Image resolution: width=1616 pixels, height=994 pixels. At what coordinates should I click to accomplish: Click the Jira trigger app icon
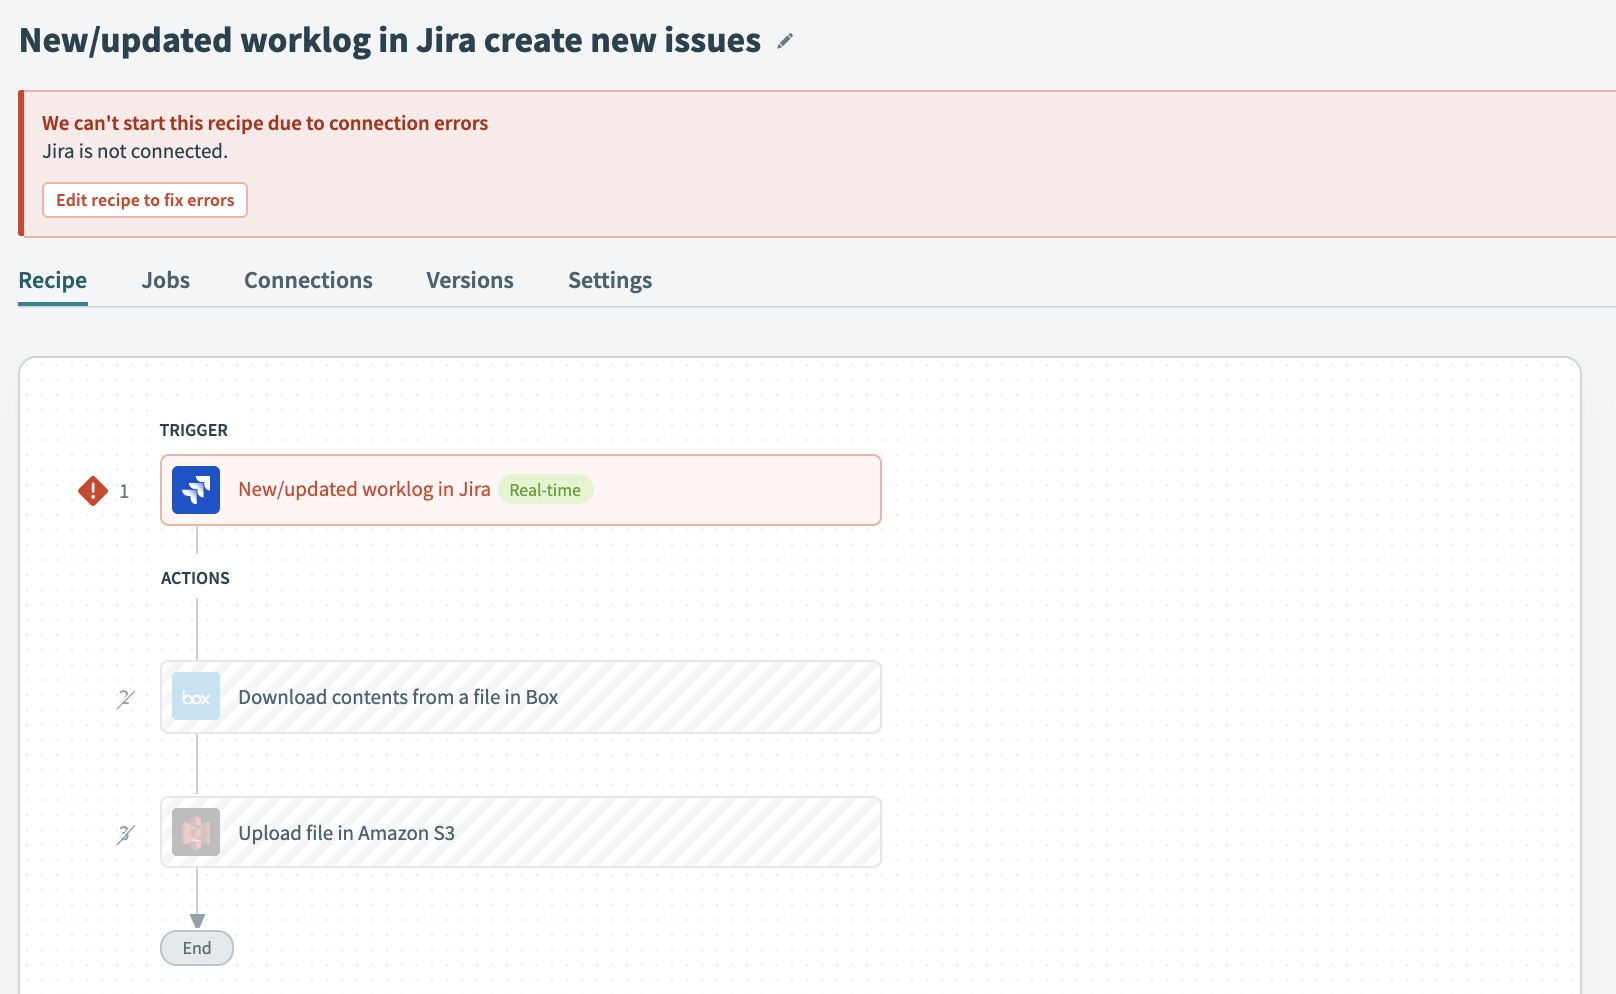pos(195,490)
